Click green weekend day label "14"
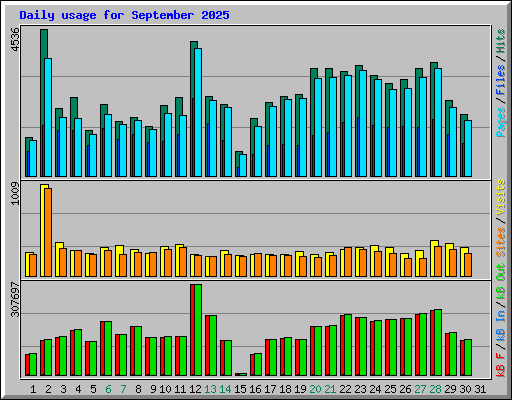 point(225,389)
